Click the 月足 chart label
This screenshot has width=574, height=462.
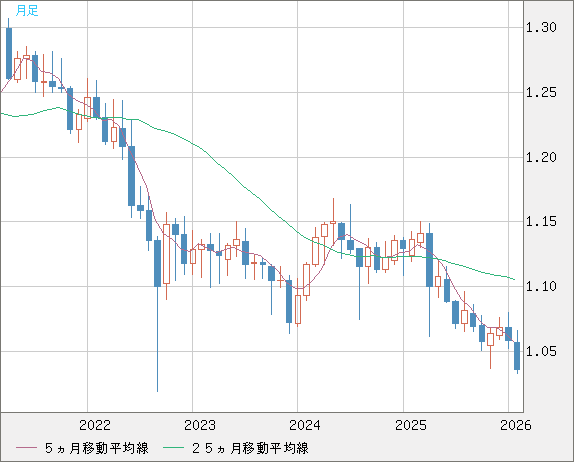[x=27, y=11]
